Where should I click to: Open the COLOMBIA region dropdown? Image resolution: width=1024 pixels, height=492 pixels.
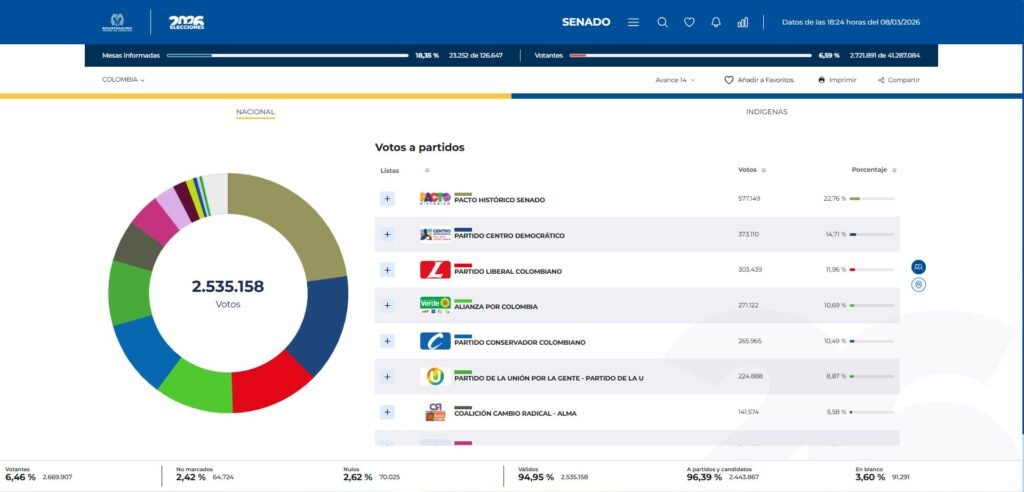point(123,80)
